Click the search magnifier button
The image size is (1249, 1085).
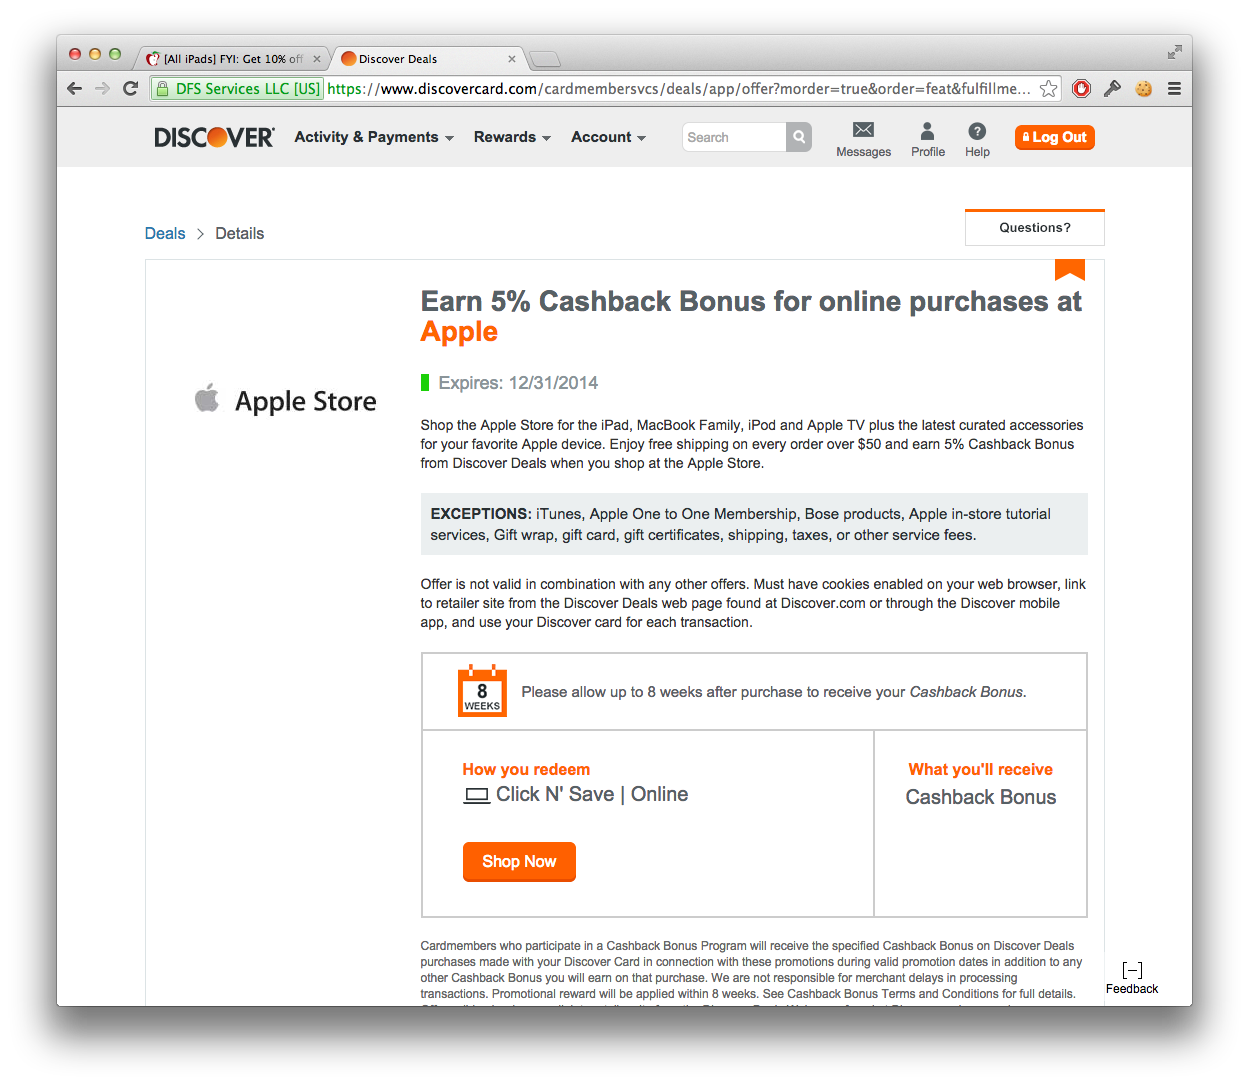[x=799, y=137]
